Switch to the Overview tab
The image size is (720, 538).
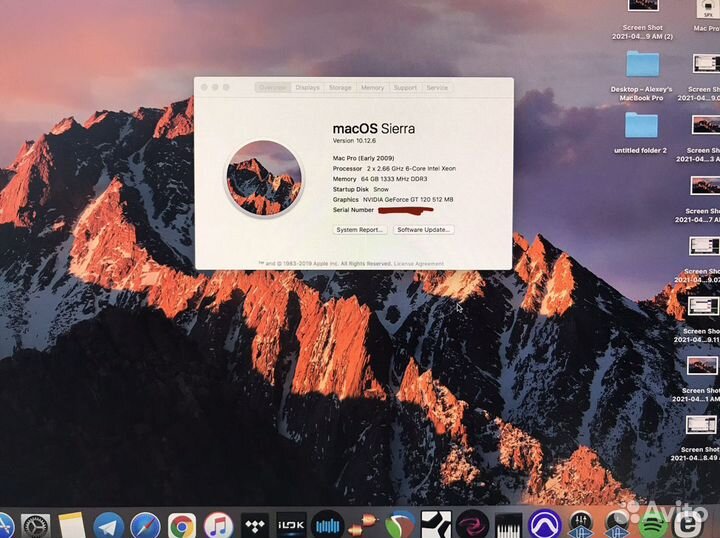273,87
